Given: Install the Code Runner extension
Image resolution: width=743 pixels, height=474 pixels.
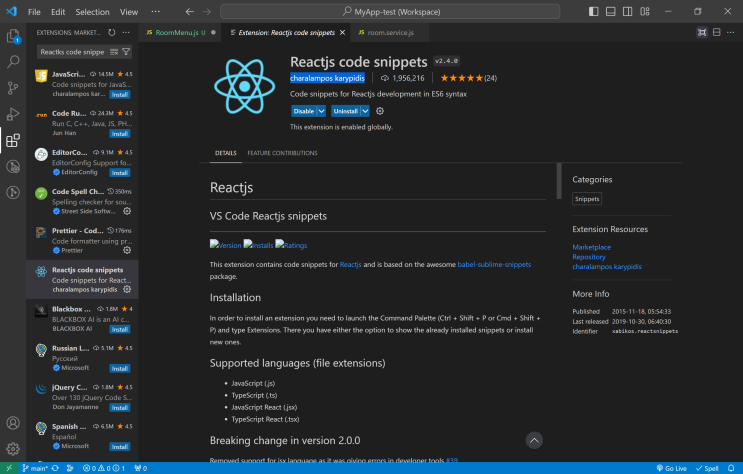Looking at the screenshot, I should [x=120, y=134].
